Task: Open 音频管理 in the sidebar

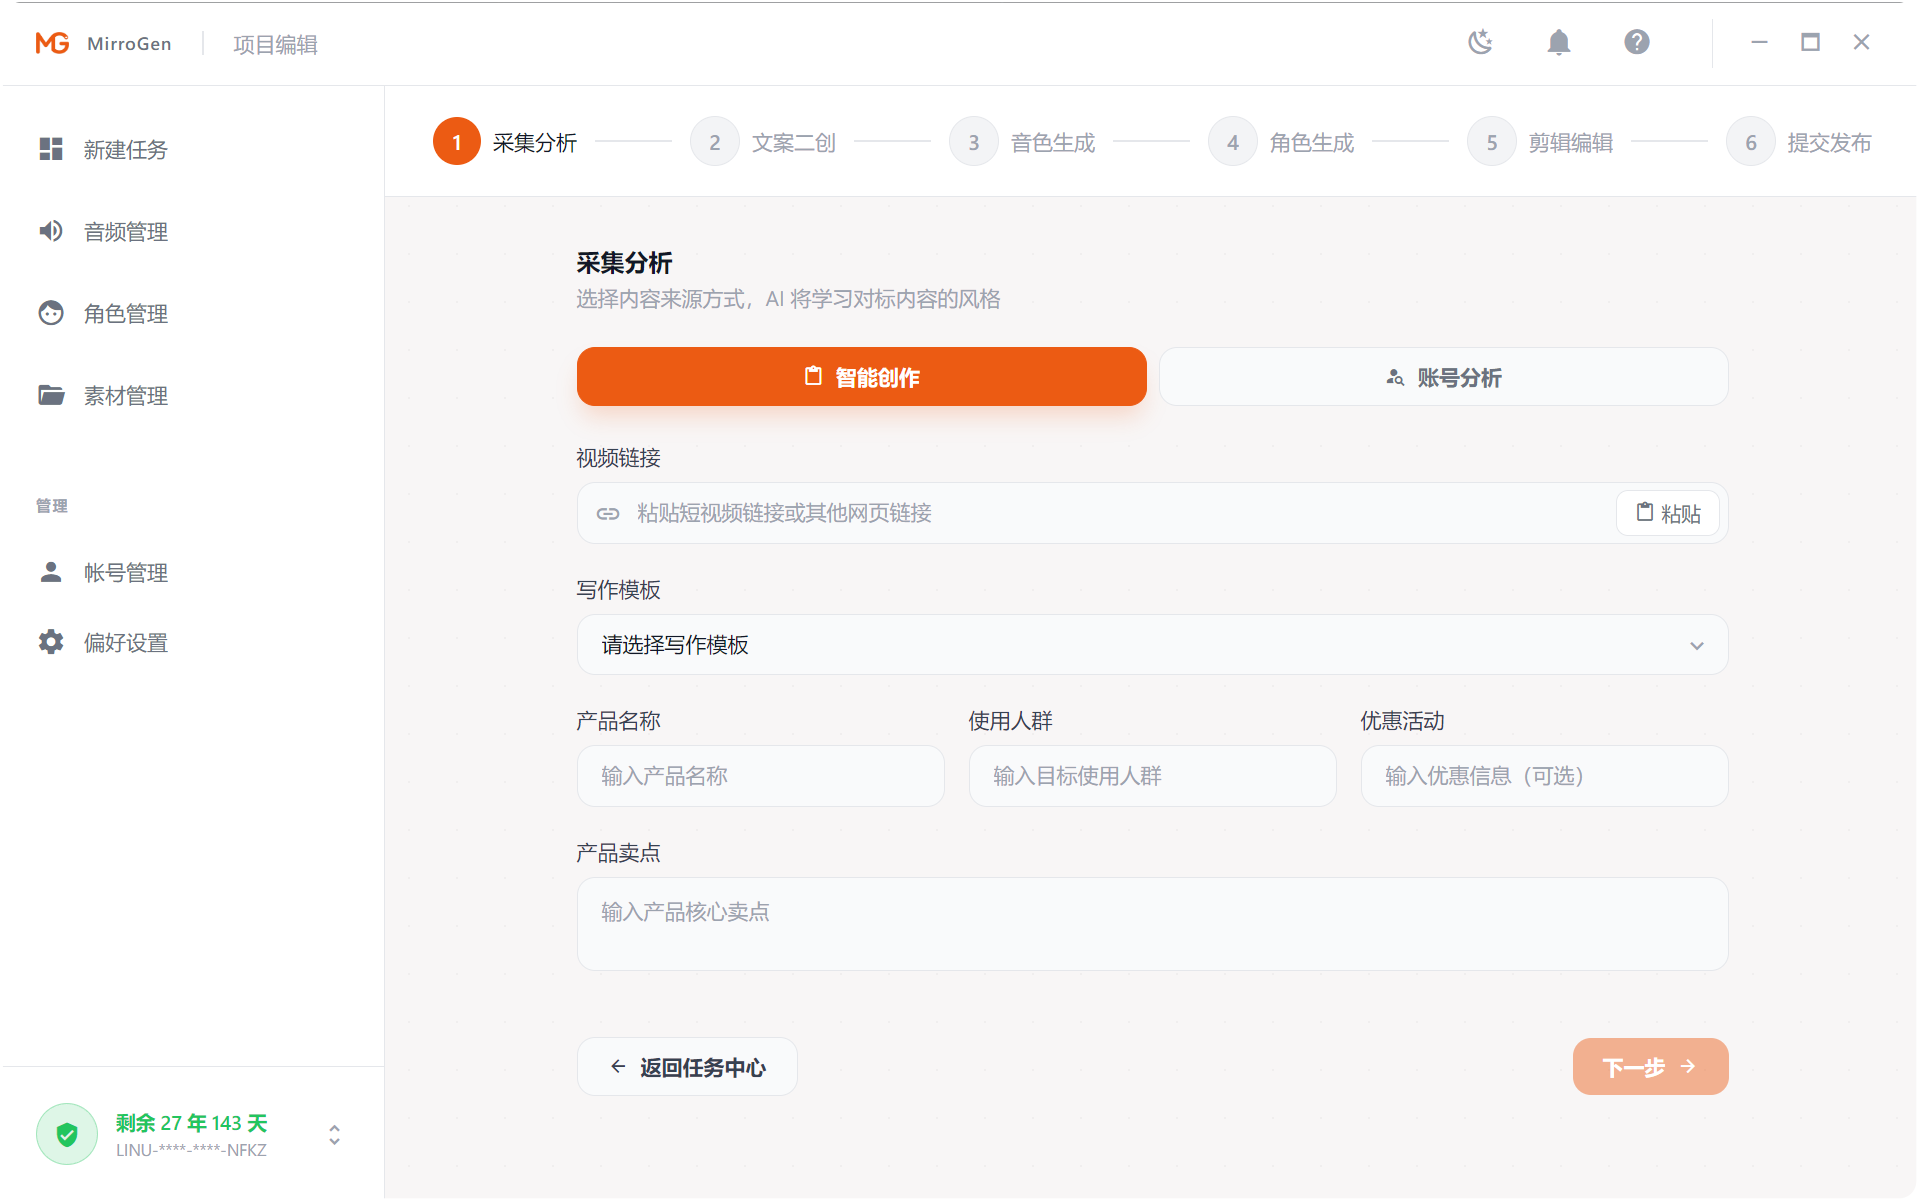Action: pos(125,231)
